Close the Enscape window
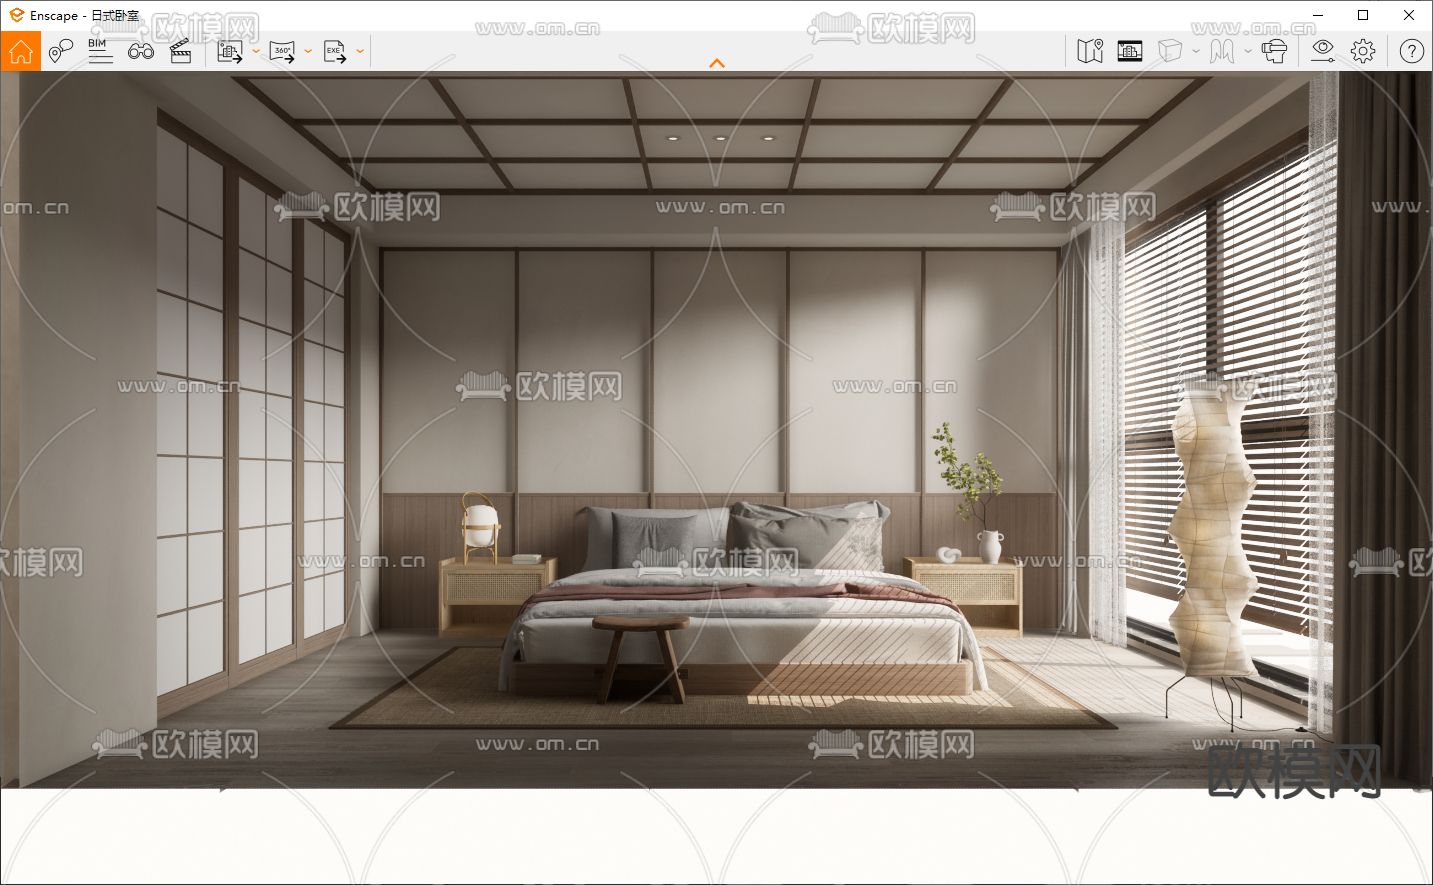Screen dimensions: 1433x885 (1409, 15)
